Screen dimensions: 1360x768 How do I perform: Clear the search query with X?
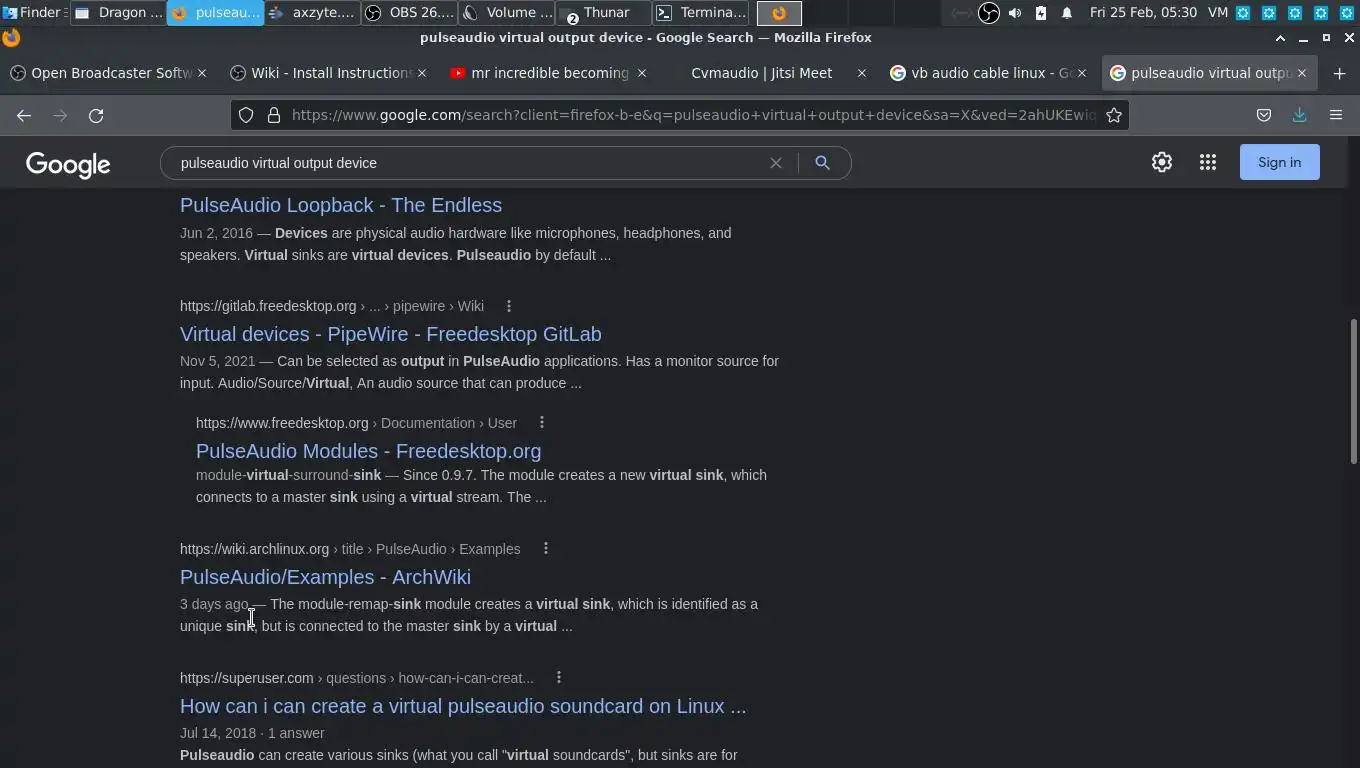(776, 163)
